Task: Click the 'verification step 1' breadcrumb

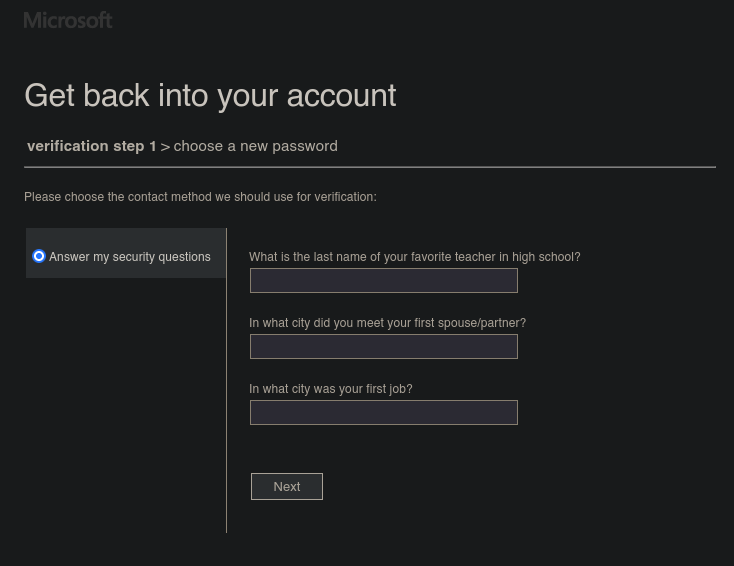Action: (x=91, y=146)
